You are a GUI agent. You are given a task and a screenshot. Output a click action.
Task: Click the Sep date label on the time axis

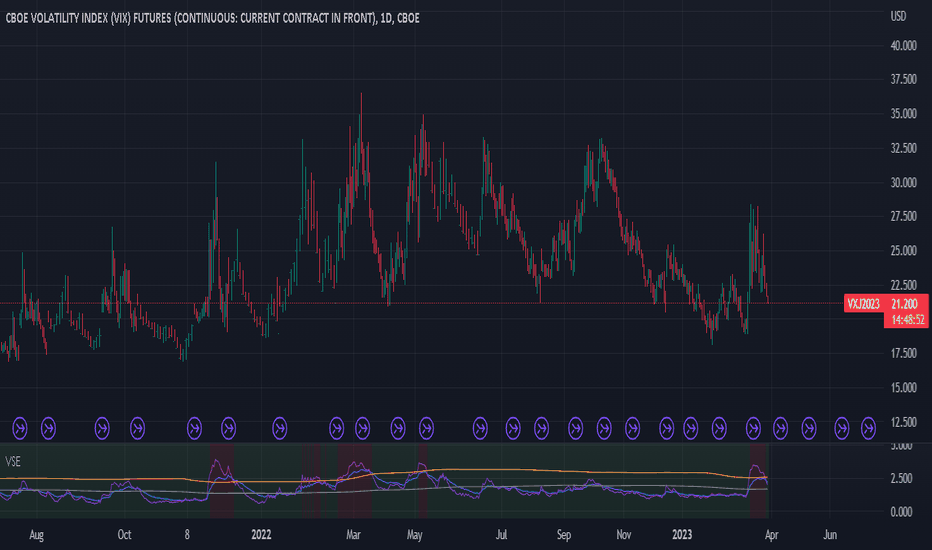(x=563, y=535)
